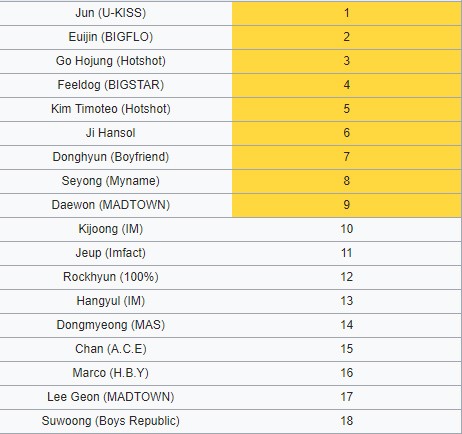Select Seyong (Myname) name cell
The width and height of the screenshot is (462, 434).
tap(111, 181)
